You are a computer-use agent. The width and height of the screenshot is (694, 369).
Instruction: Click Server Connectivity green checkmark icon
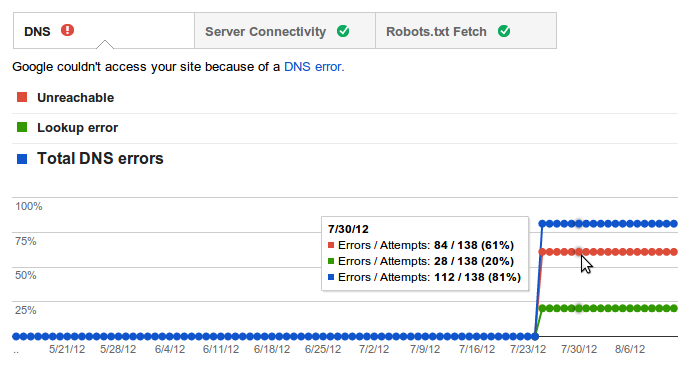tap(343, 31)
